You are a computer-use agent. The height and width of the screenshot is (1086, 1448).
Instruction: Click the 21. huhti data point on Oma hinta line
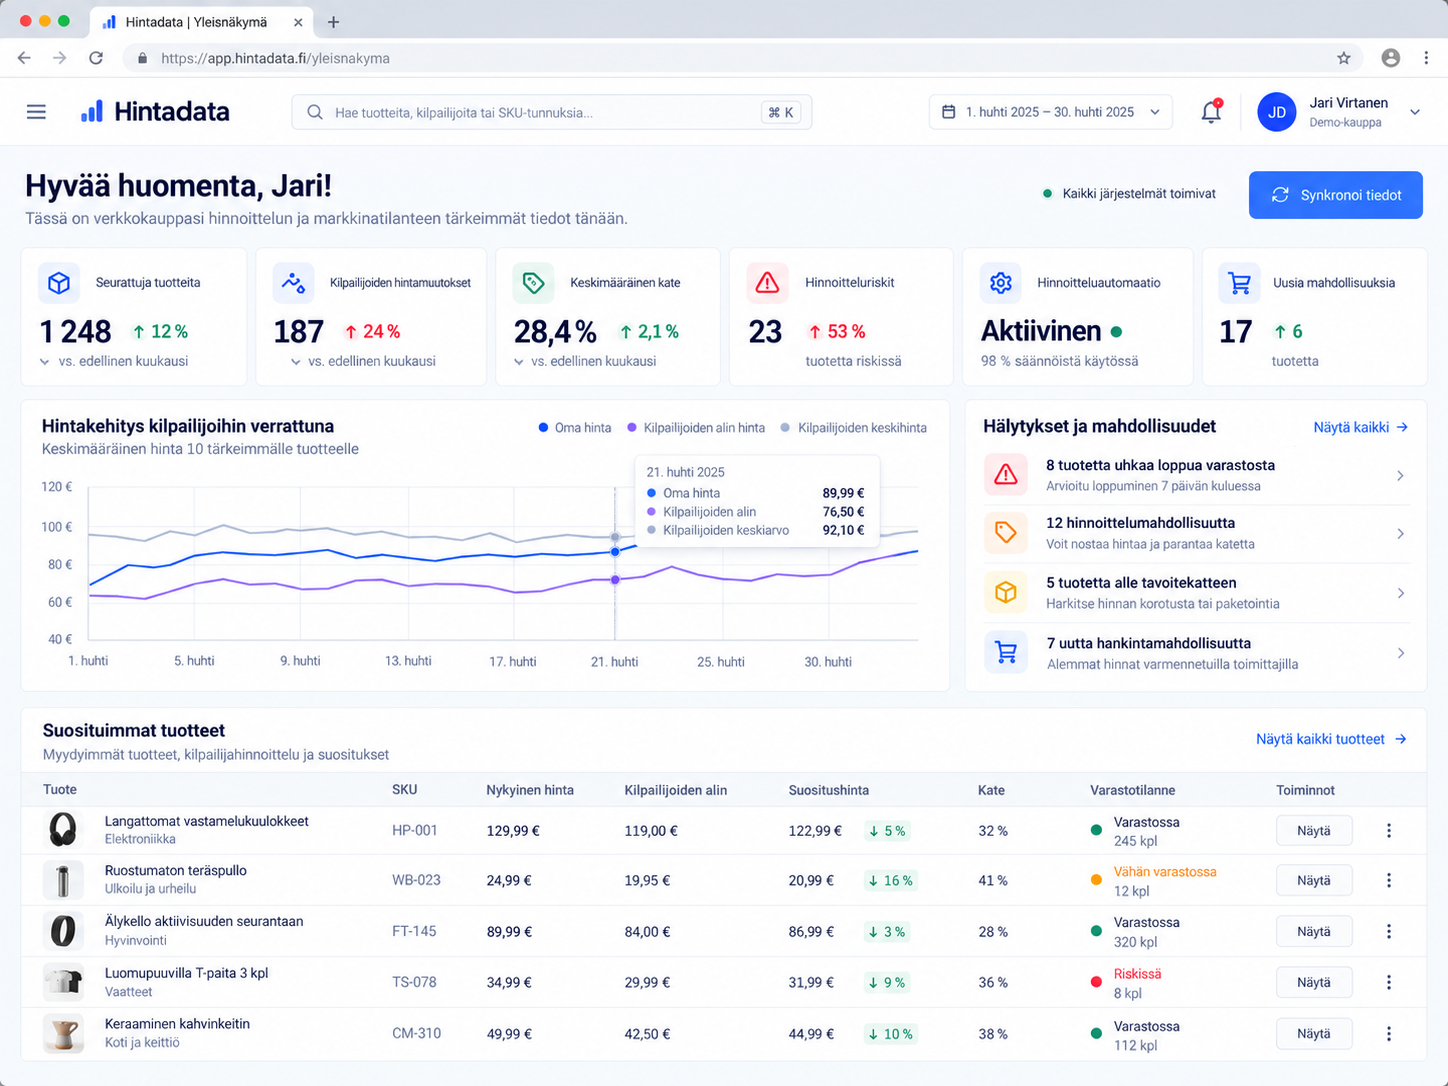point(615,552)
